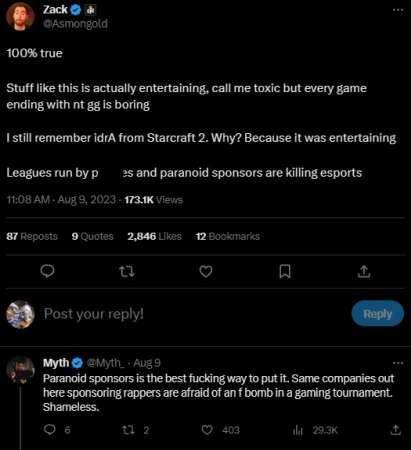View the 87 Reposts list
411x450 pixels.
click(32, 236)
